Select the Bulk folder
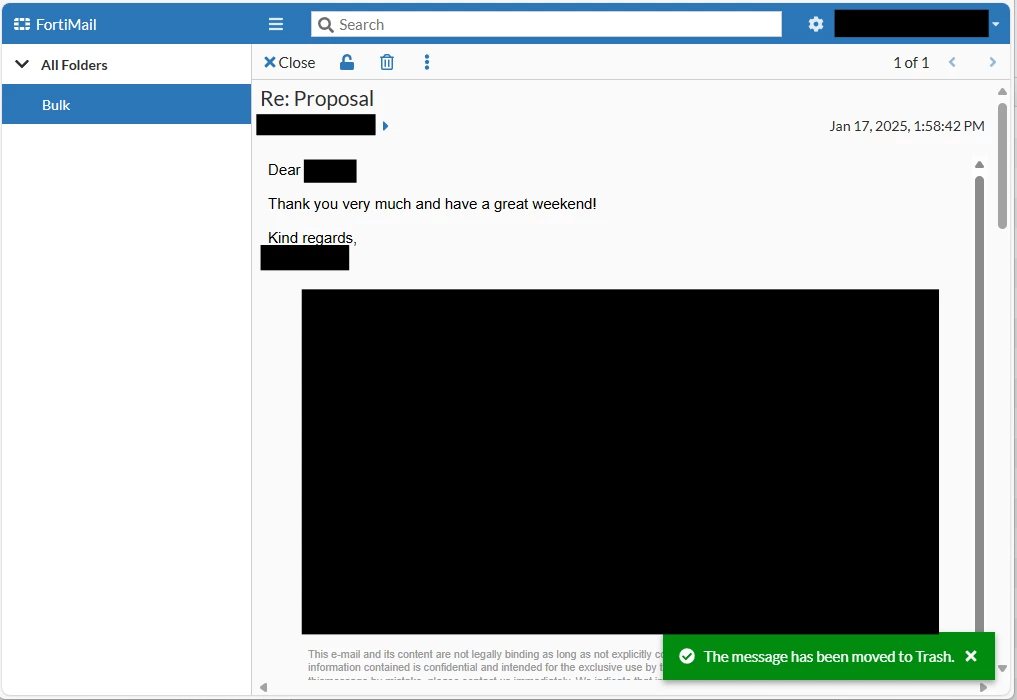The image size is (1017, 700). (126, 104)
